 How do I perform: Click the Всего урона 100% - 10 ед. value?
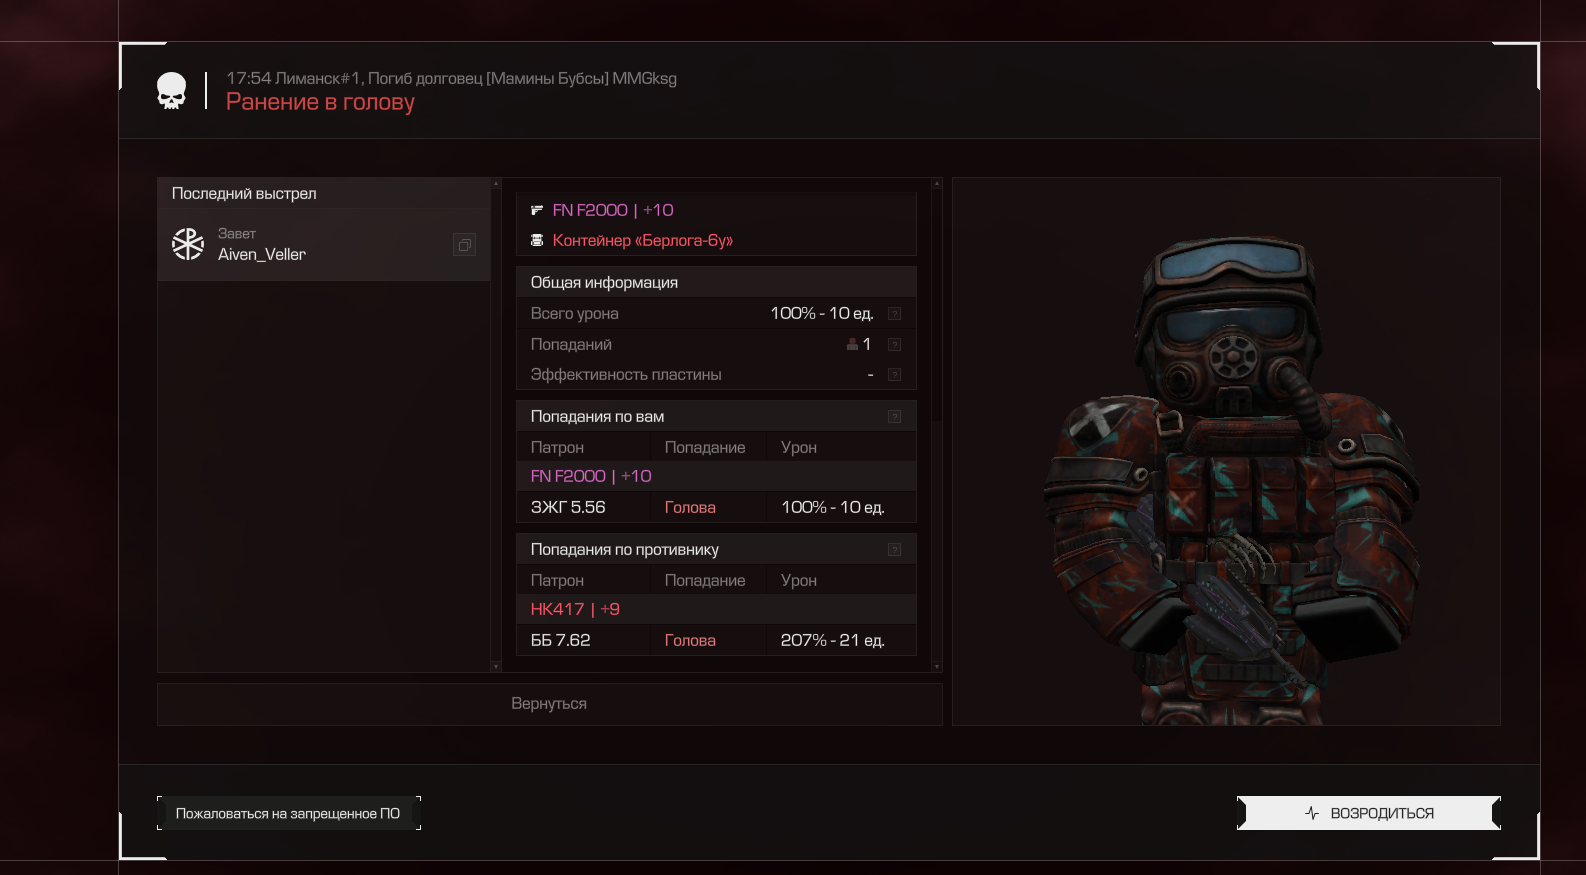(822, 313)
